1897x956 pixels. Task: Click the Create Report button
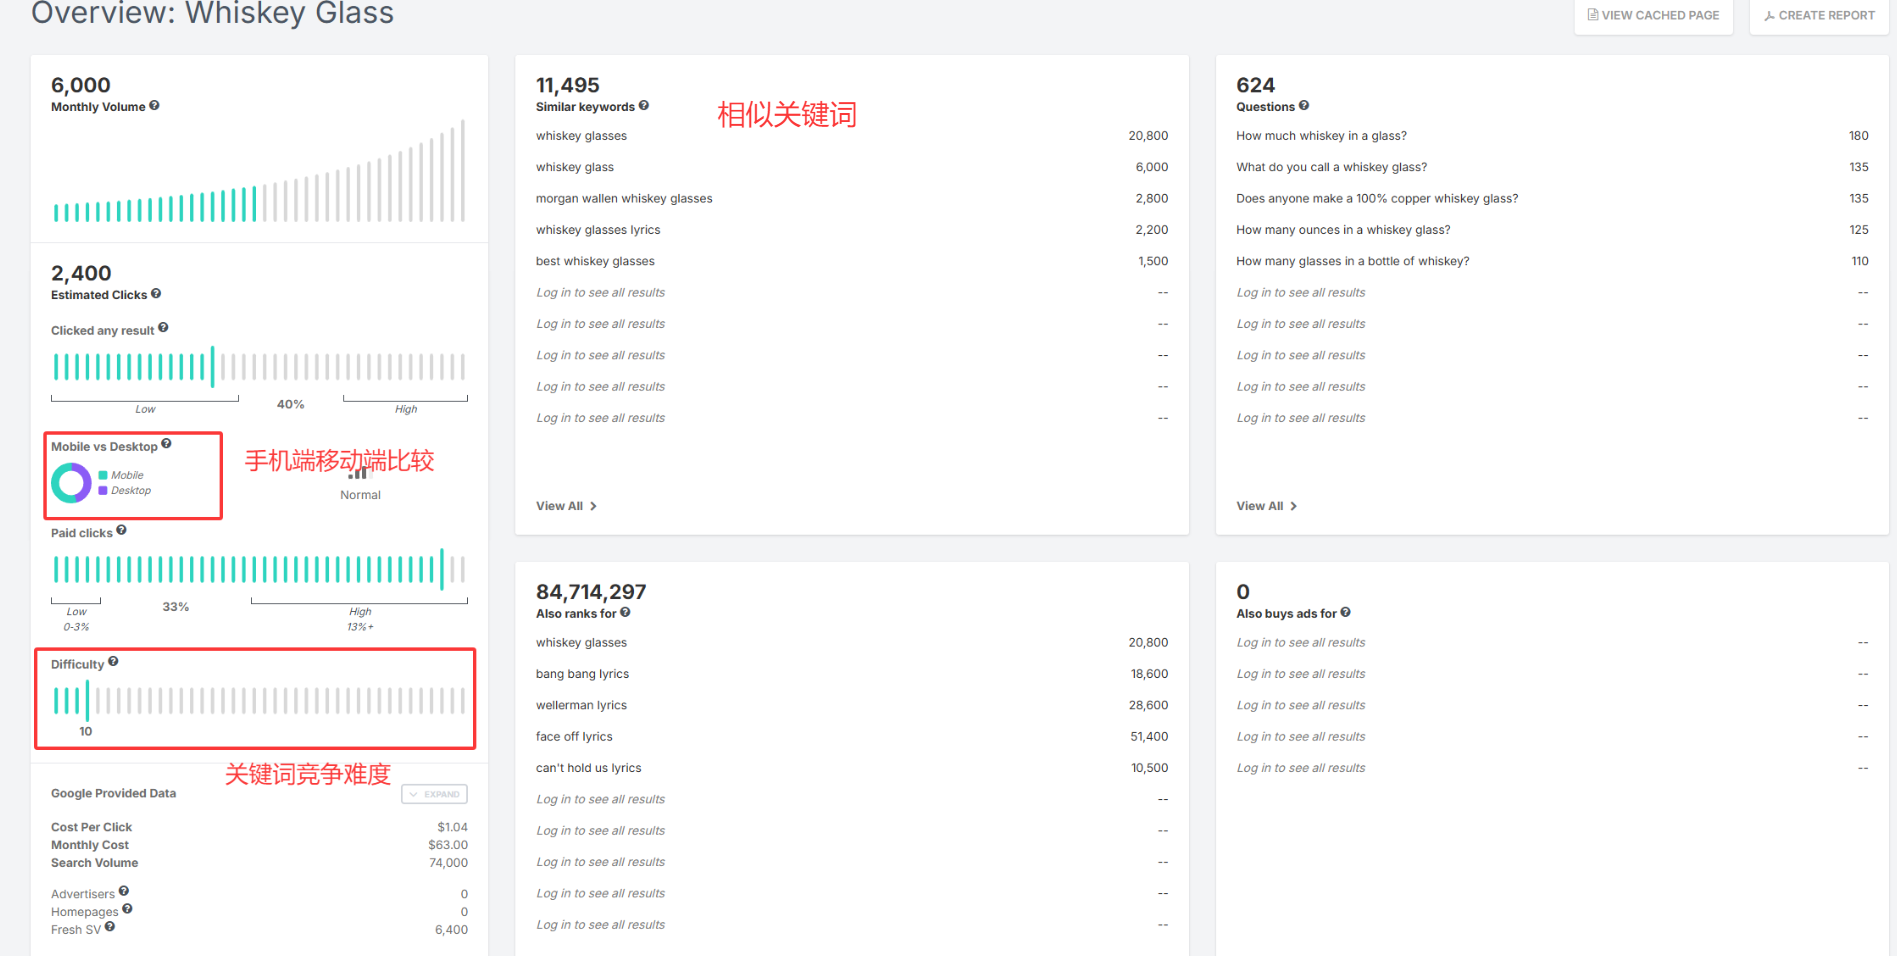click(1818, 16)
